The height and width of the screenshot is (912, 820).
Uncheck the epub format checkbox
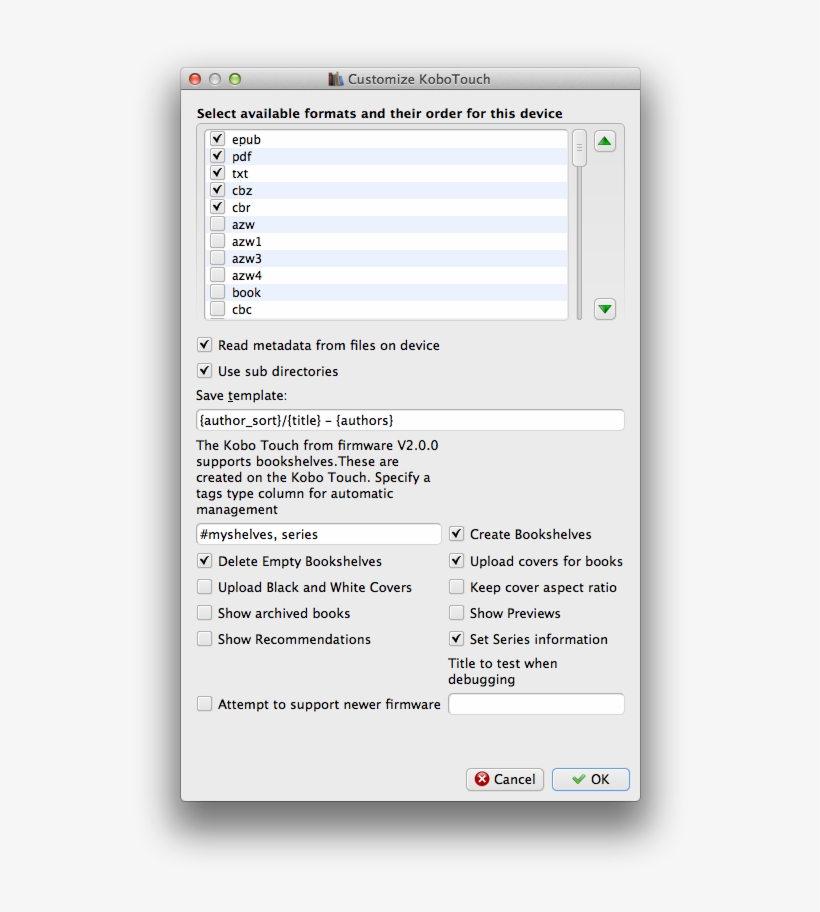pos(217,140)
